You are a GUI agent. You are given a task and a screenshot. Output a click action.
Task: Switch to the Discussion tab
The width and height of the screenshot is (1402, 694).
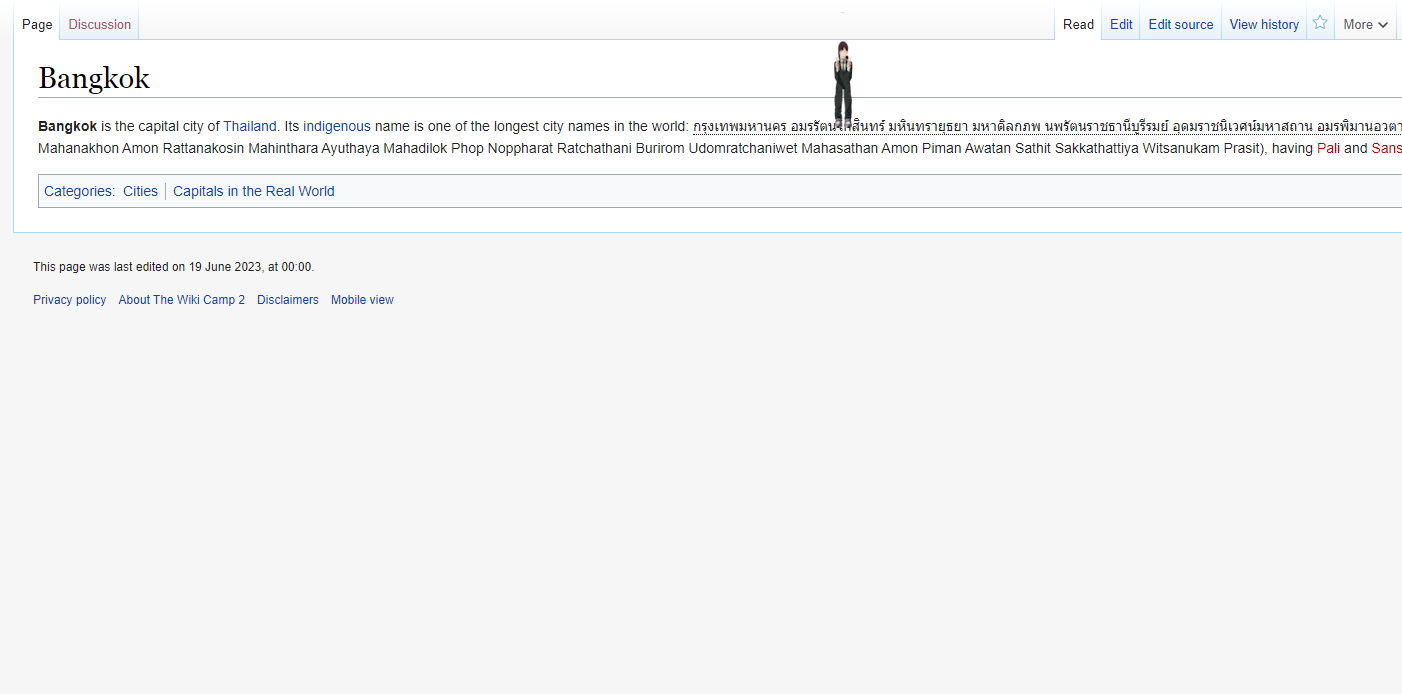pos(99,25)
